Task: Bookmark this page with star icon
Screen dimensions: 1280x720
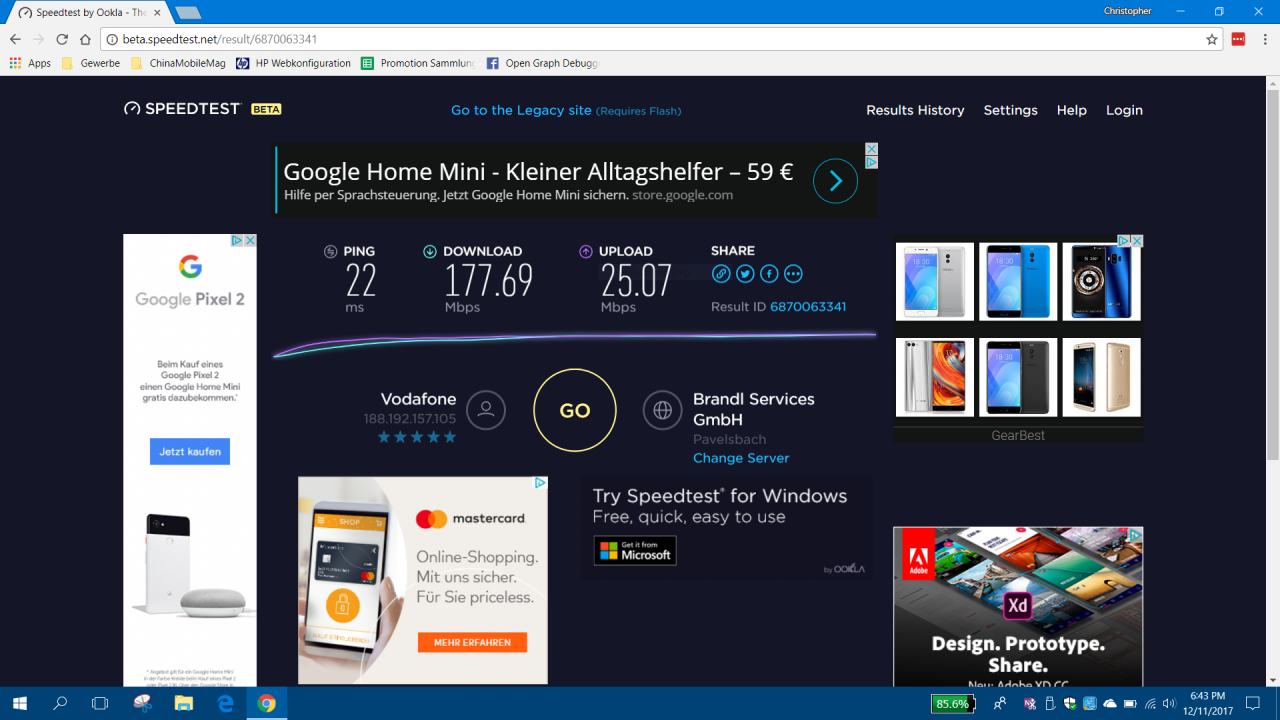Action: (x=1212, y=39)
